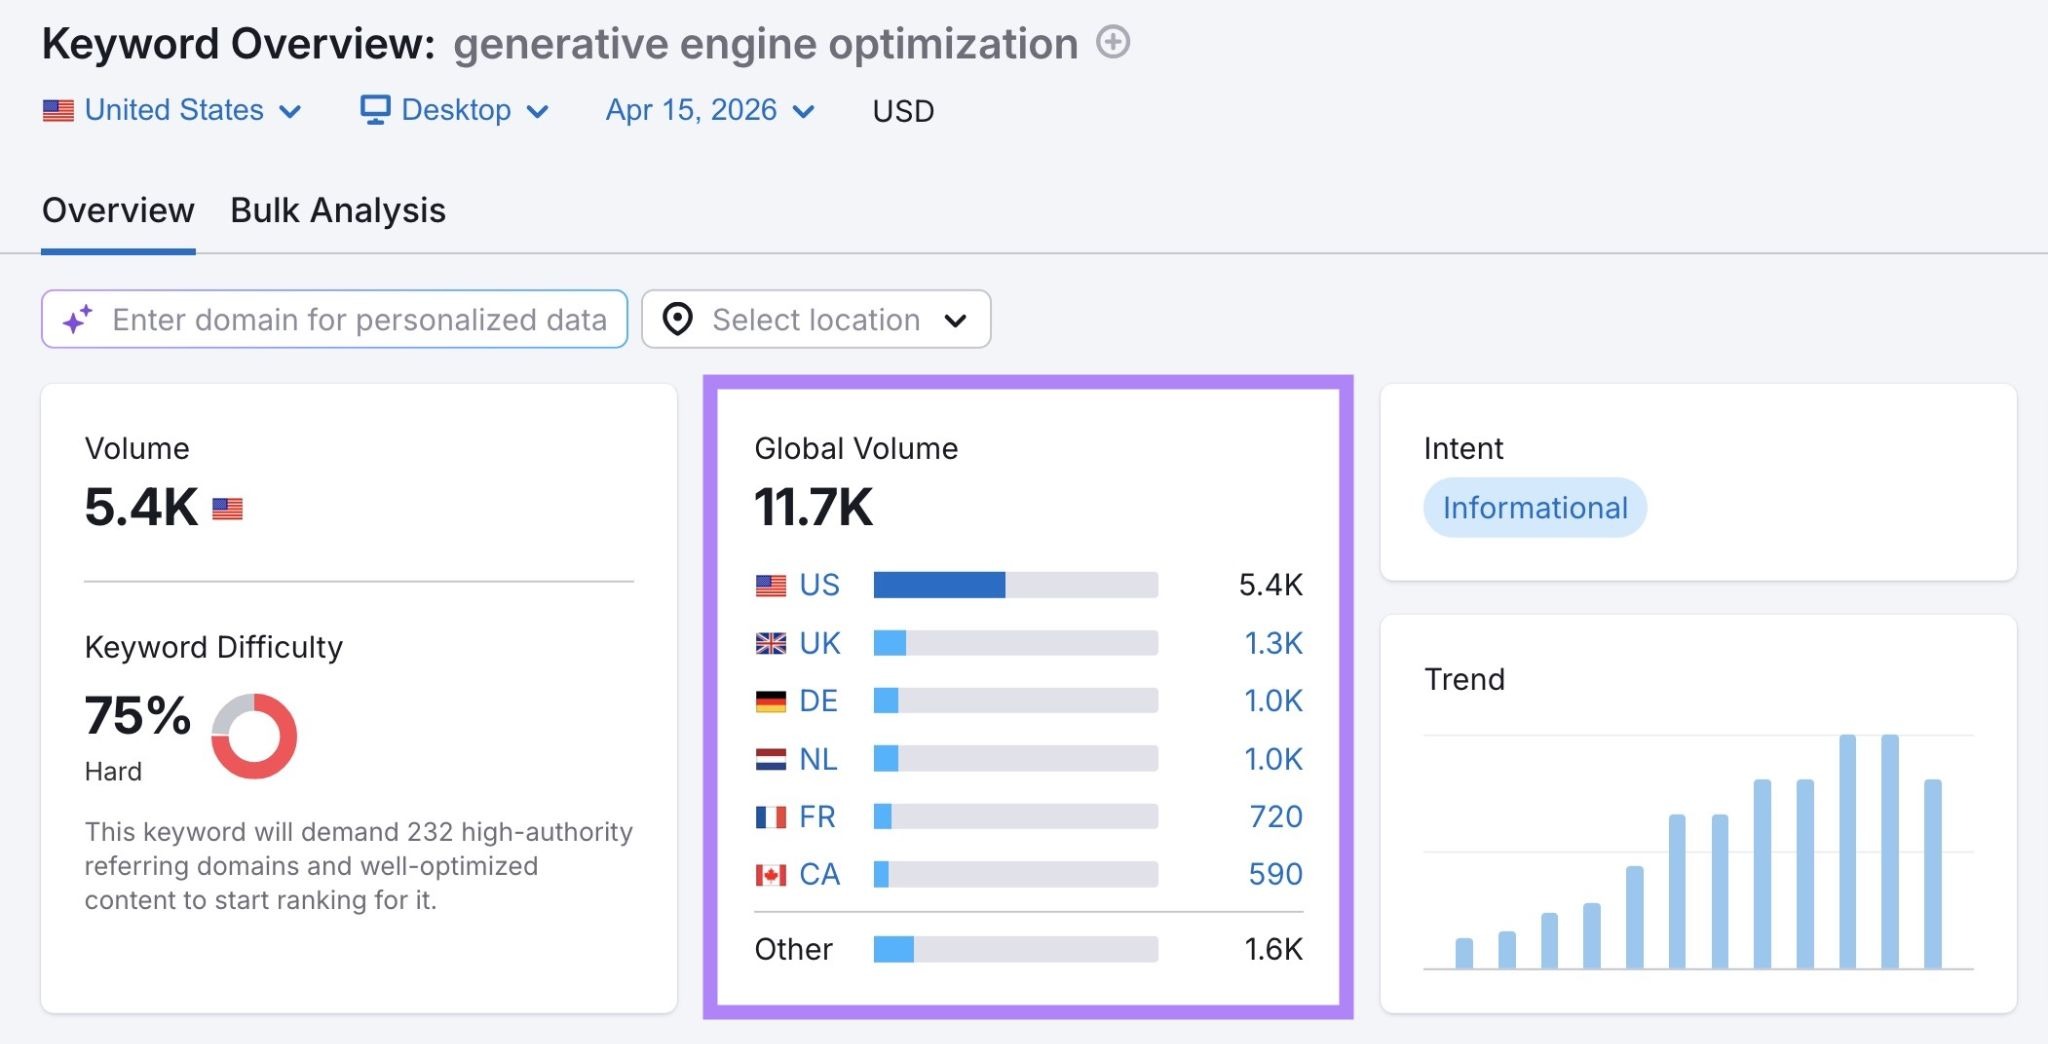Select the Overview tab
Screen dimensions: 2048x1044
[118, 210]
